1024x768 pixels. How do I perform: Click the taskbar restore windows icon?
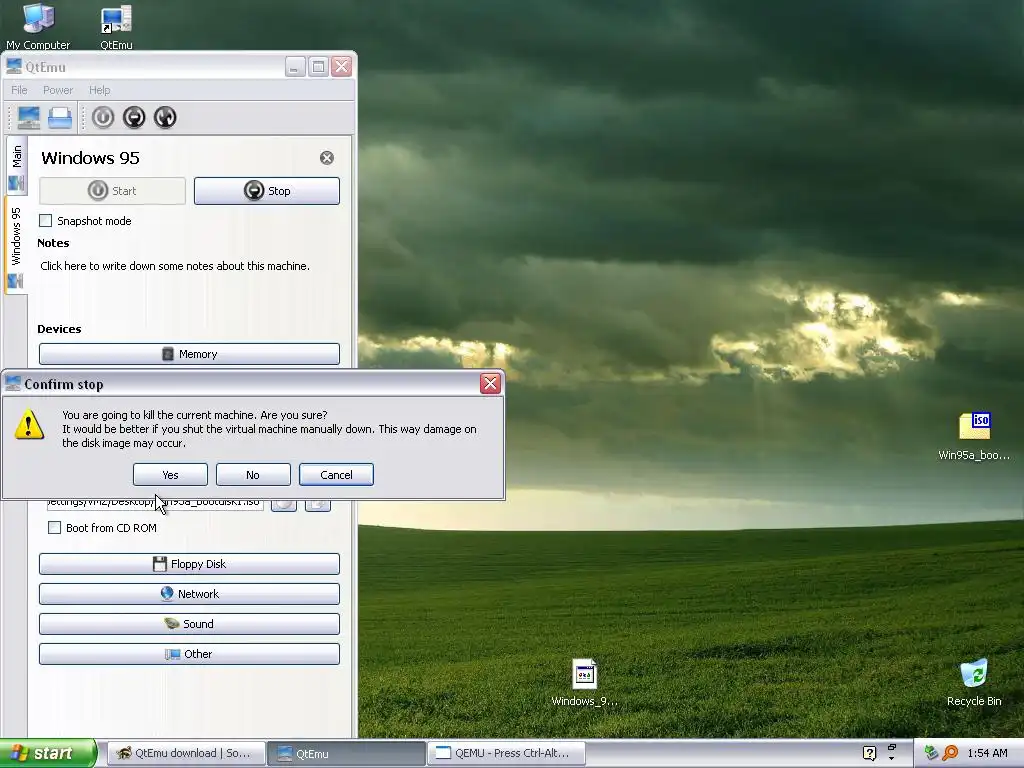(x=891, y=748)
